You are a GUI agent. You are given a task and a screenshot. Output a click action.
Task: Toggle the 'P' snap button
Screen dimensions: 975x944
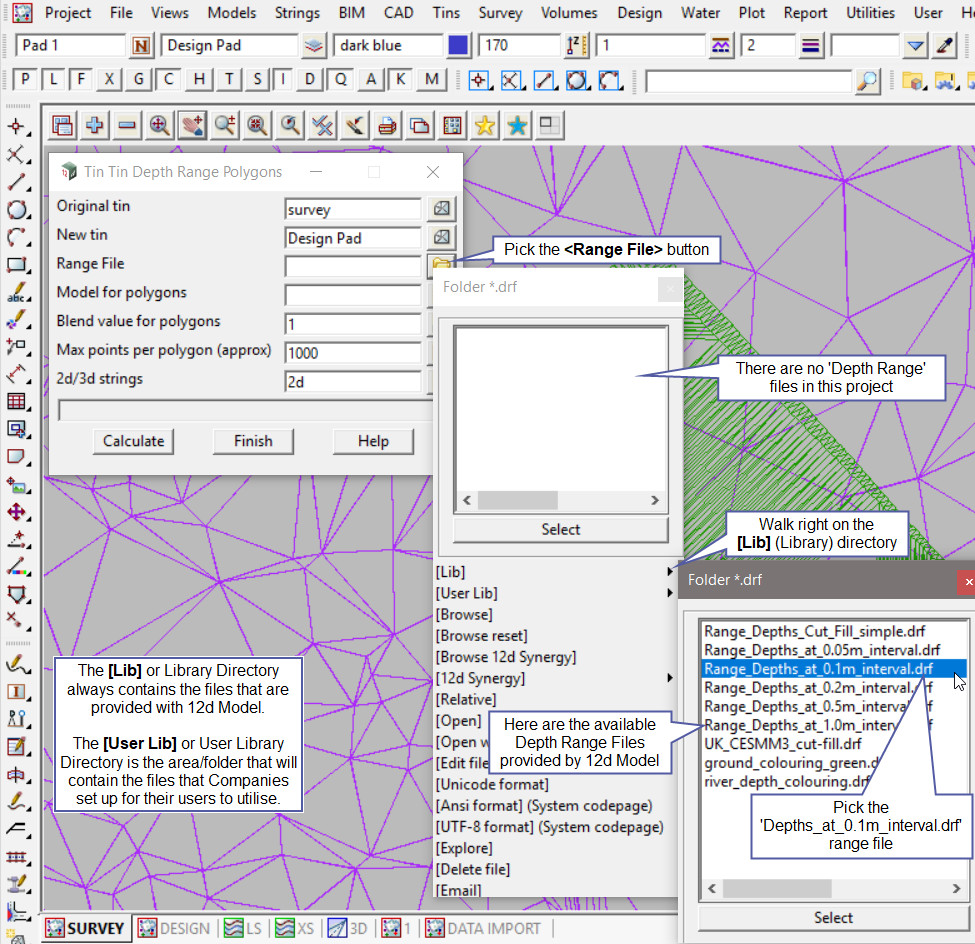(25, 80)
